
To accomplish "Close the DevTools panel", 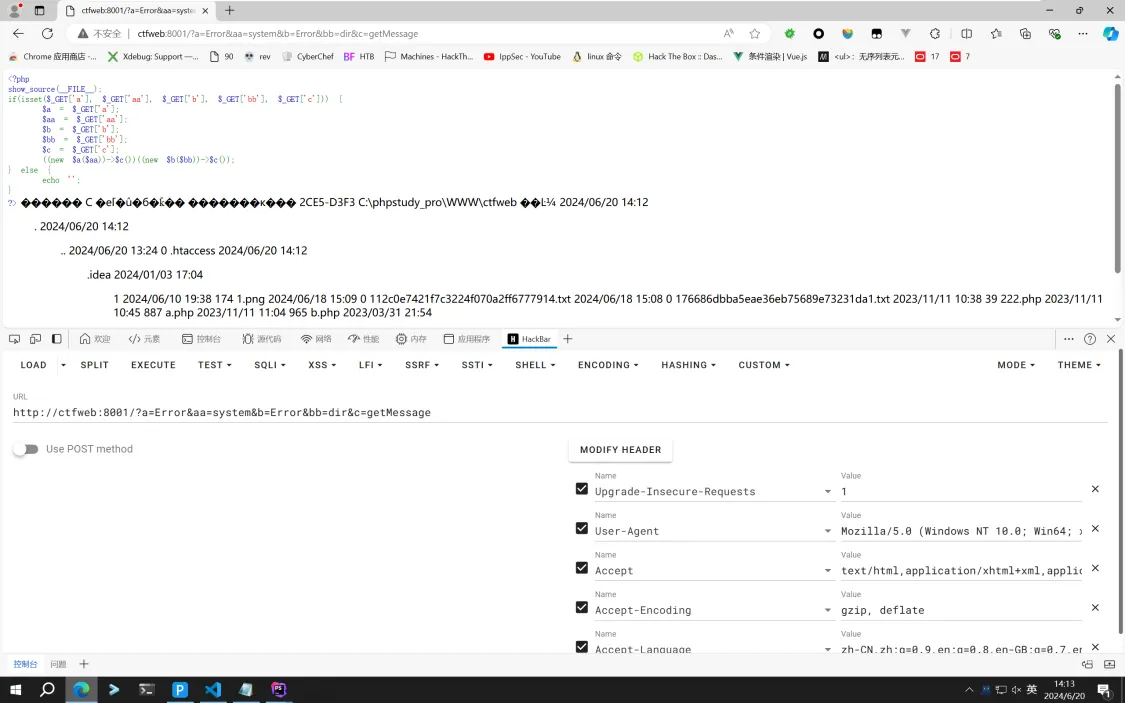I will coord(1111,339).
